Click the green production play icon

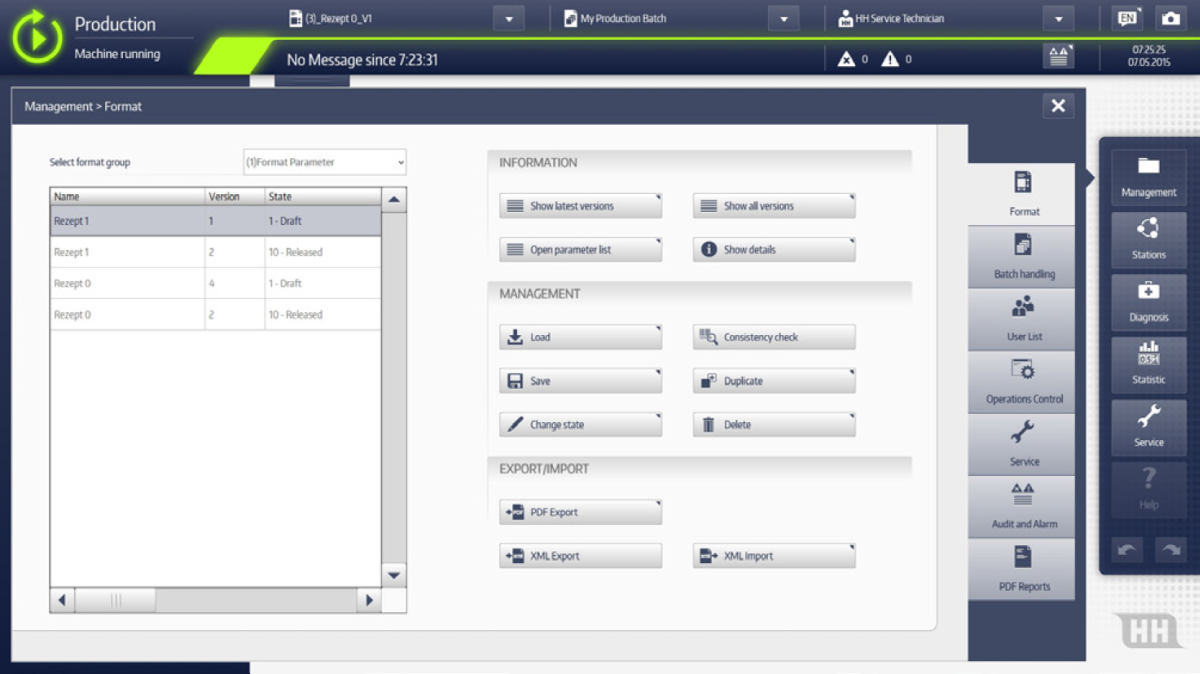tap(37, 38)
